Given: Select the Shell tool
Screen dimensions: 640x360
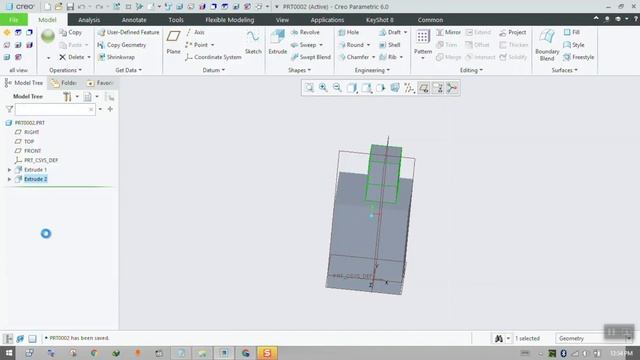Looking at the screenshot, I should [x=390, y=45].
